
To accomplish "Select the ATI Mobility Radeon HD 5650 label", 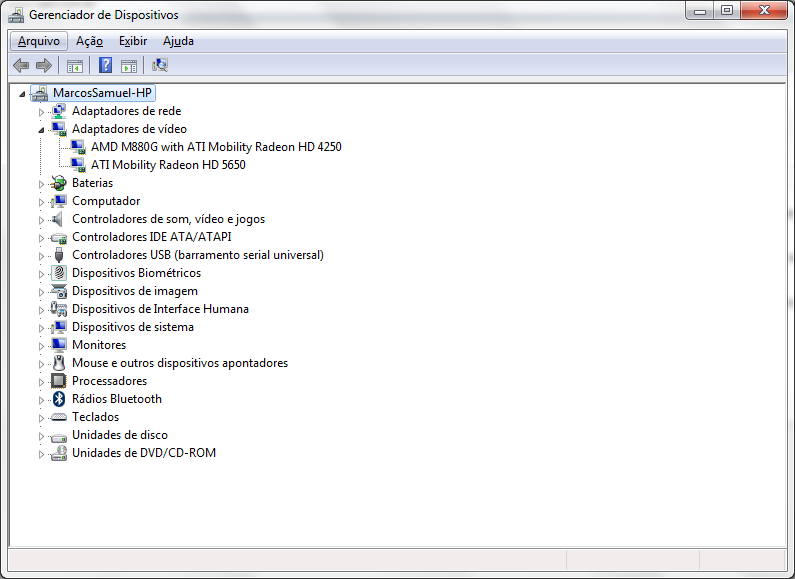I will (168, 165).
